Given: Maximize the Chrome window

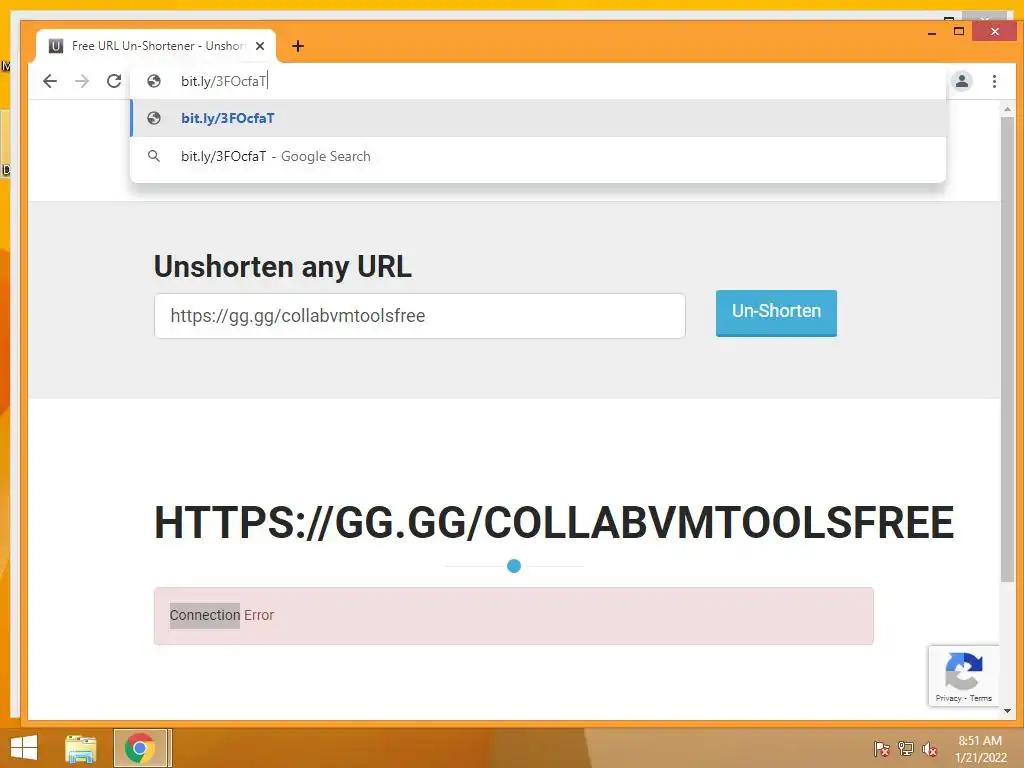Looking at the screenshot, I should coord(959,31).
